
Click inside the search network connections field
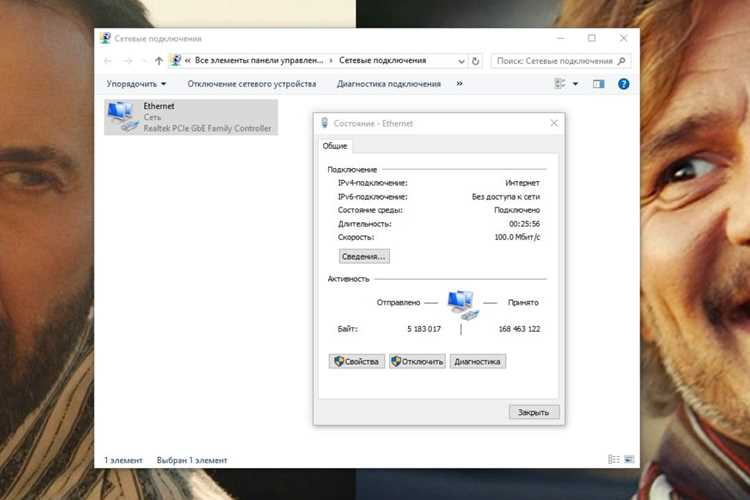[555, 61]
